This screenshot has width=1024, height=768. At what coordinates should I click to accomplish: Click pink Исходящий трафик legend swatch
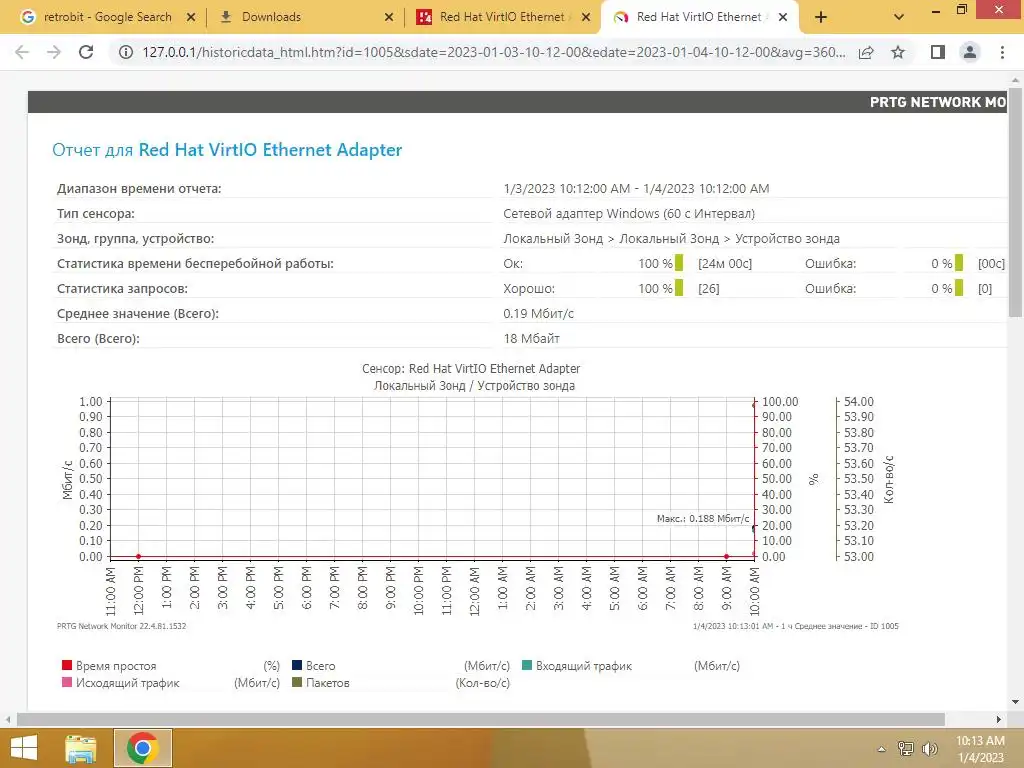(67, 682)
